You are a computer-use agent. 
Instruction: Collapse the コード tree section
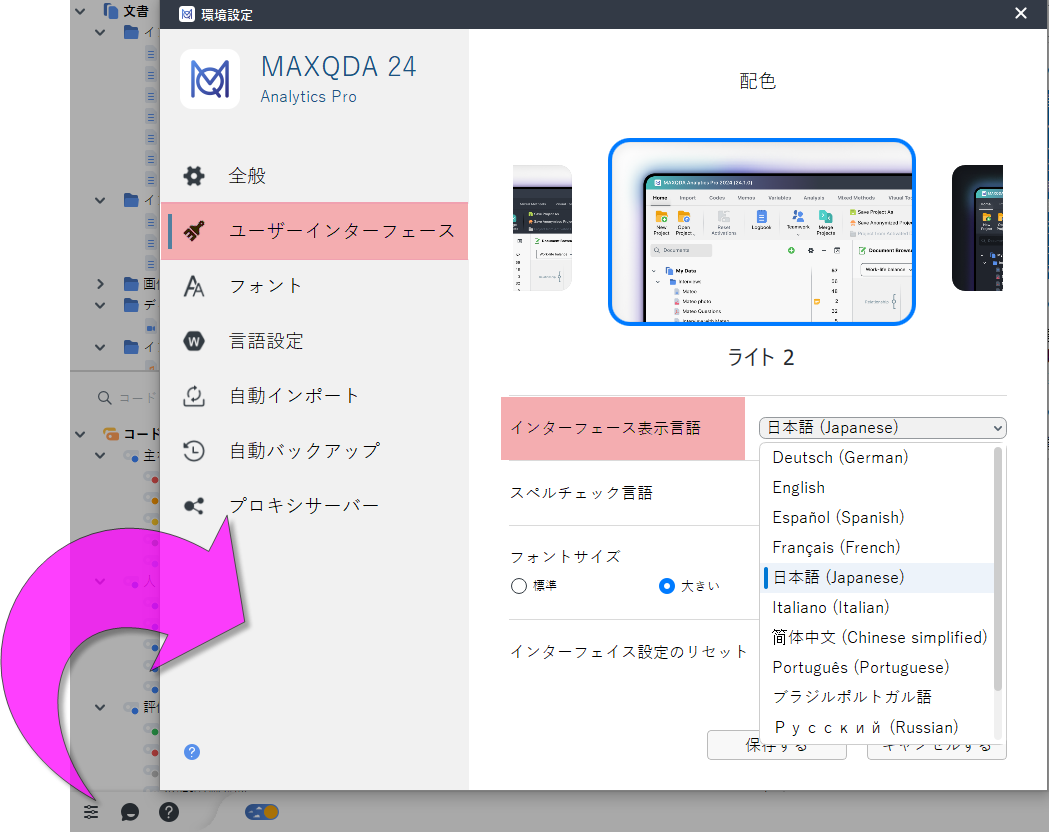coord(83,434)
